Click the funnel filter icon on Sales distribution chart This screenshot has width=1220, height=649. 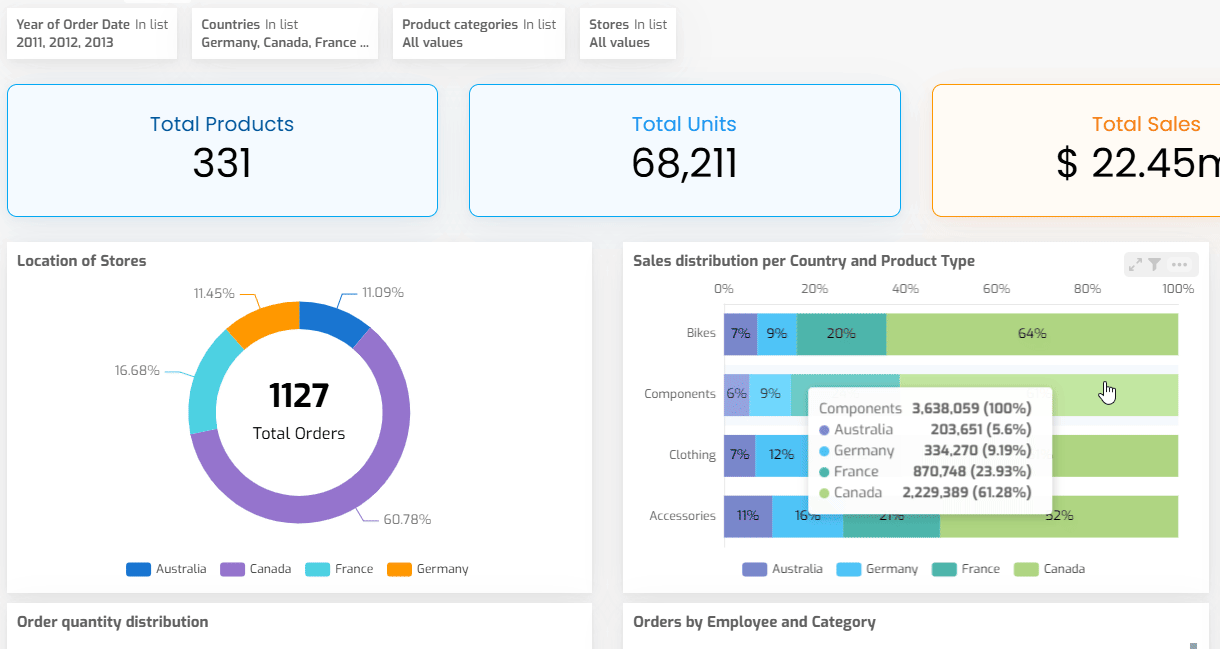(1155, 265)
